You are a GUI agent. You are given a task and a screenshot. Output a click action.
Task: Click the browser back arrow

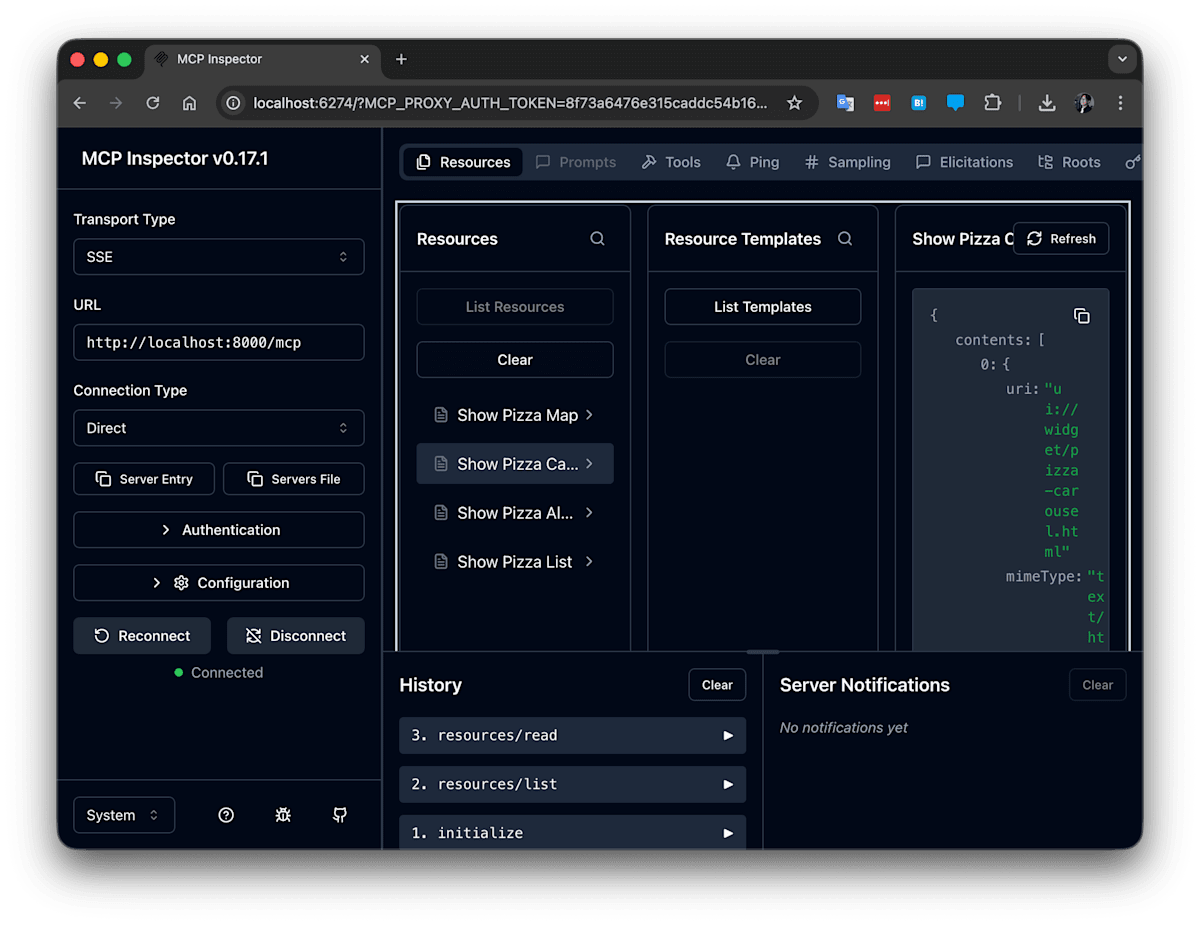pos(80,103)
